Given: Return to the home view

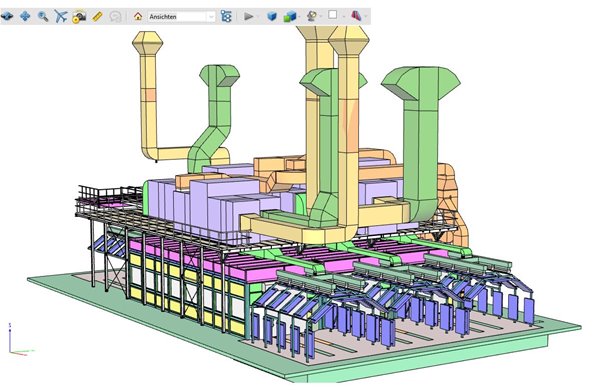Looking at the screenshot, I should click(138, 16).
